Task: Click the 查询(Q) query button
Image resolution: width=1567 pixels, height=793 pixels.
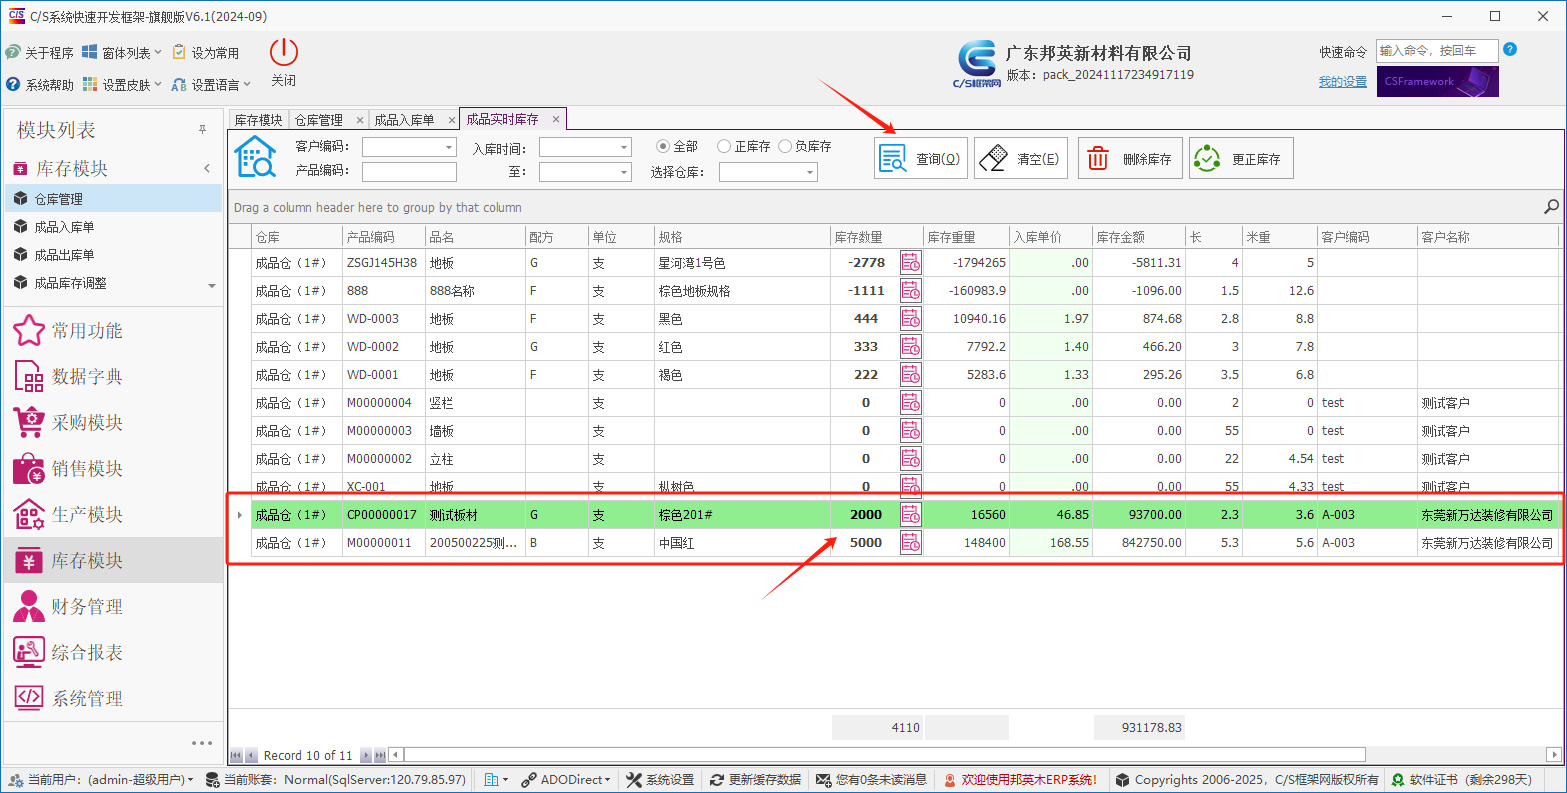Action: (920, 158)
